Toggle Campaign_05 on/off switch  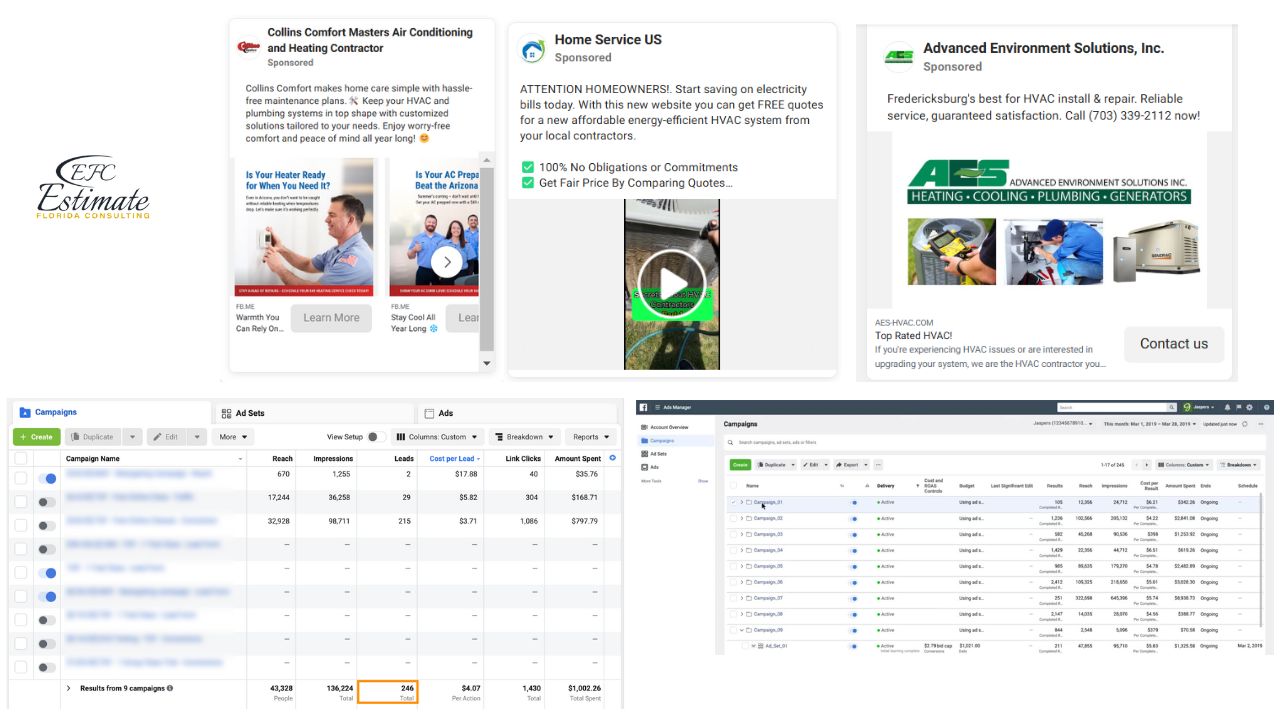854,566
